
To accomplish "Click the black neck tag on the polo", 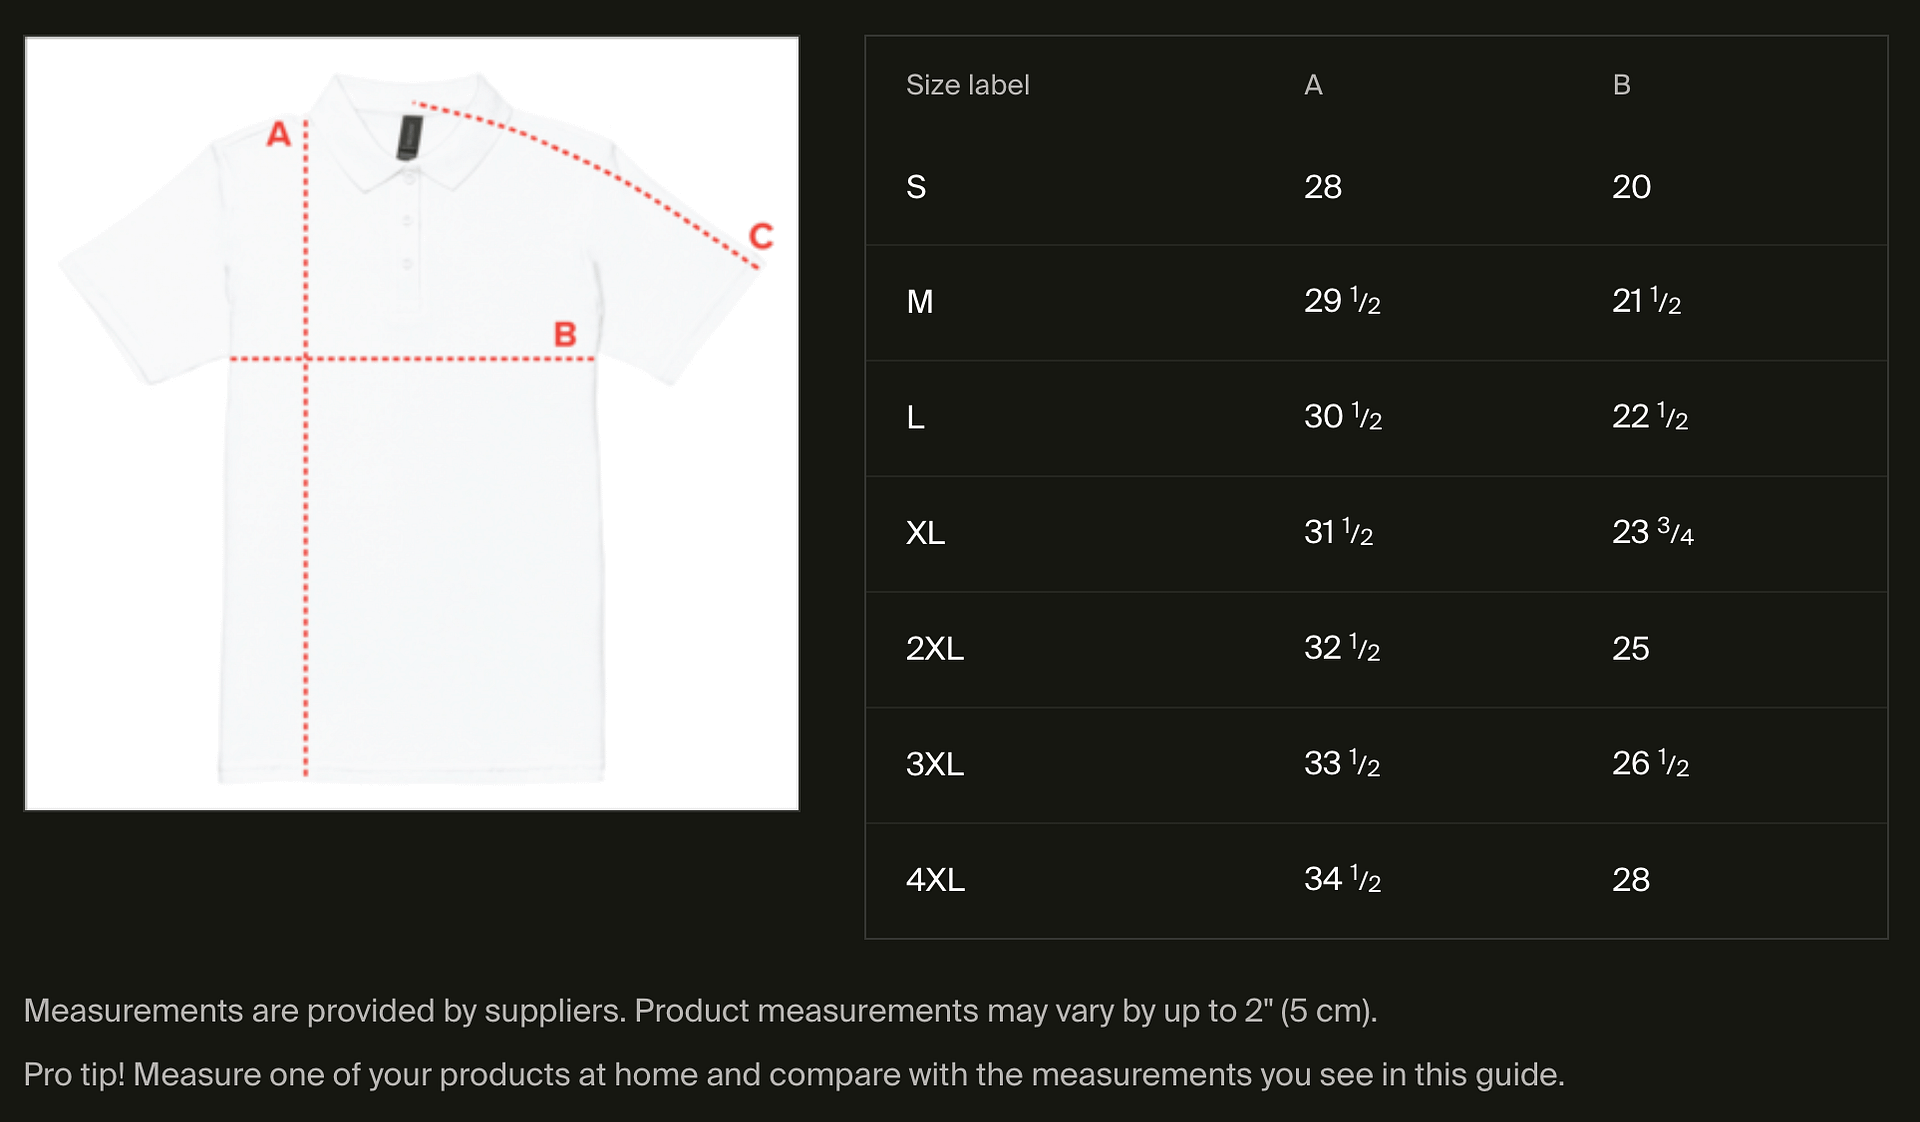I will pyautogui.click(x=409, y=137).
